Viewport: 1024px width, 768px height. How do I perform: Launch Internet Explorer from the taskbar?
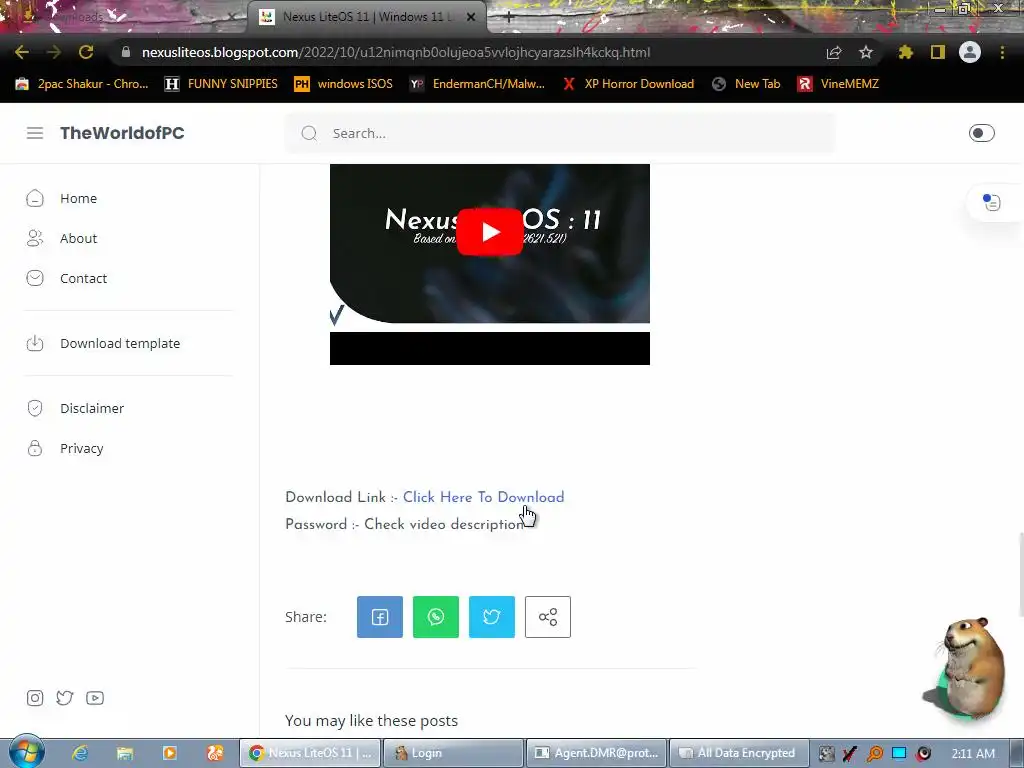point(80,753)
